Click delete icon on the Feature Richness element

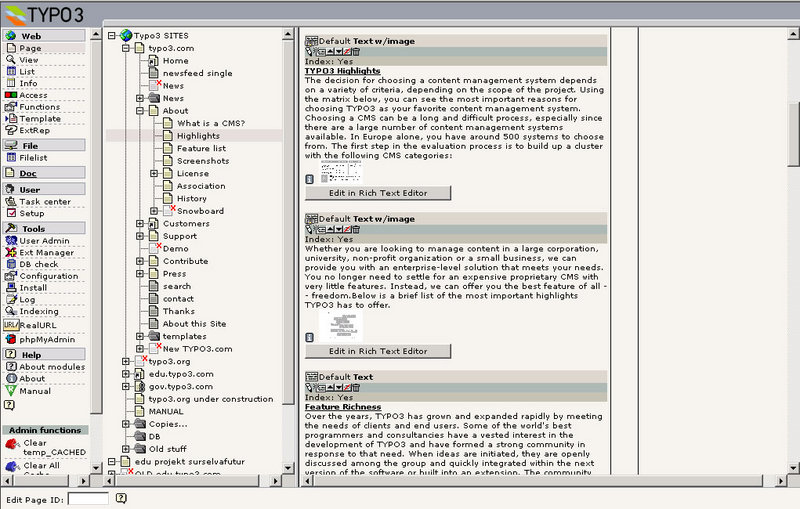(x=356, y=388)
